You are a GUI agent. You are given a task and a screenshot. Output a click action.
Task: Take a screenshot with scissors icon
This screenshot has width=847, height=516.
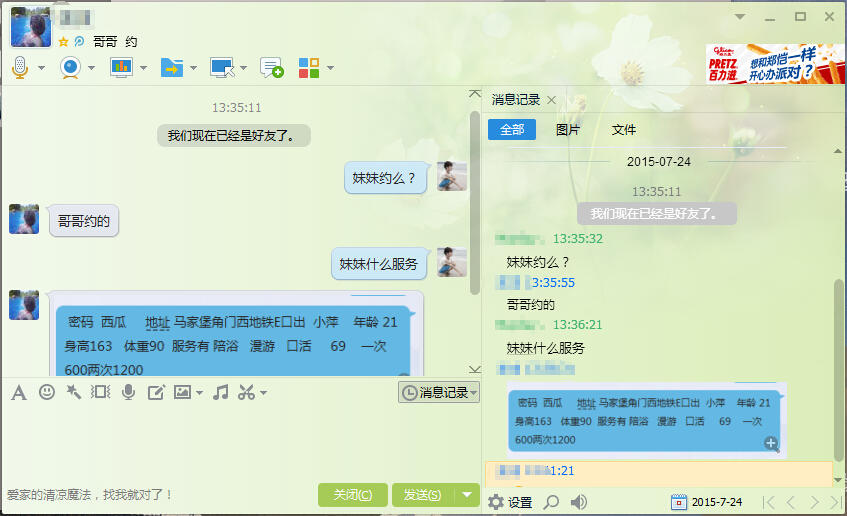pos(246,392)
